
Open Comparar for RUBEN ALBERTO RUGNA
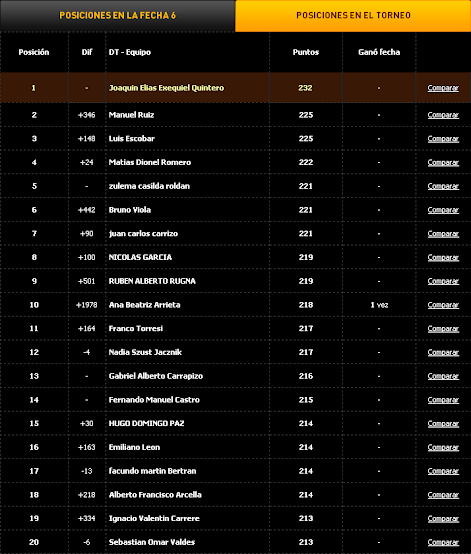pos(443,281)
